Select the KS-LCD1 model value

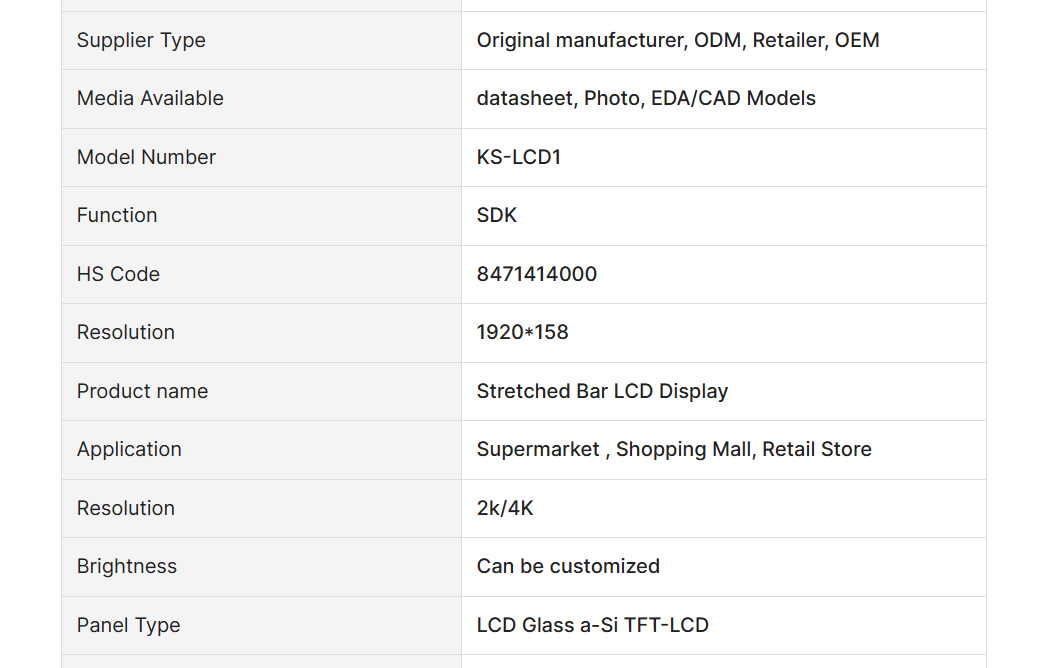click(x=519, y=157)
